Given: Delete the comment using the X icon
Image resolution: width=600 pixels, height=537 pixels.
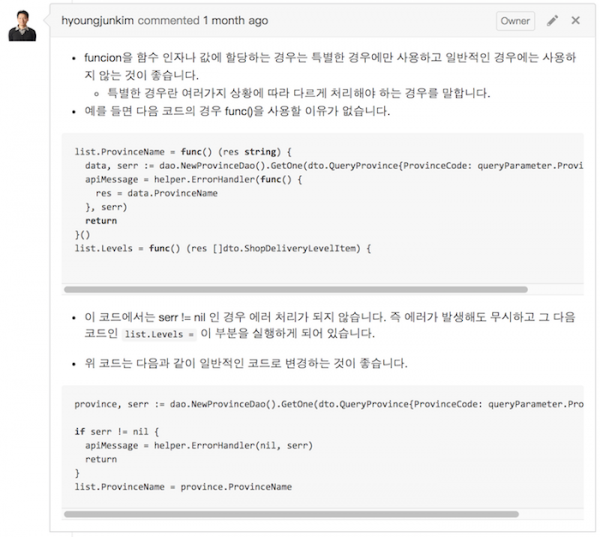Looking at the screenshot, I should [x=575, y=20].
